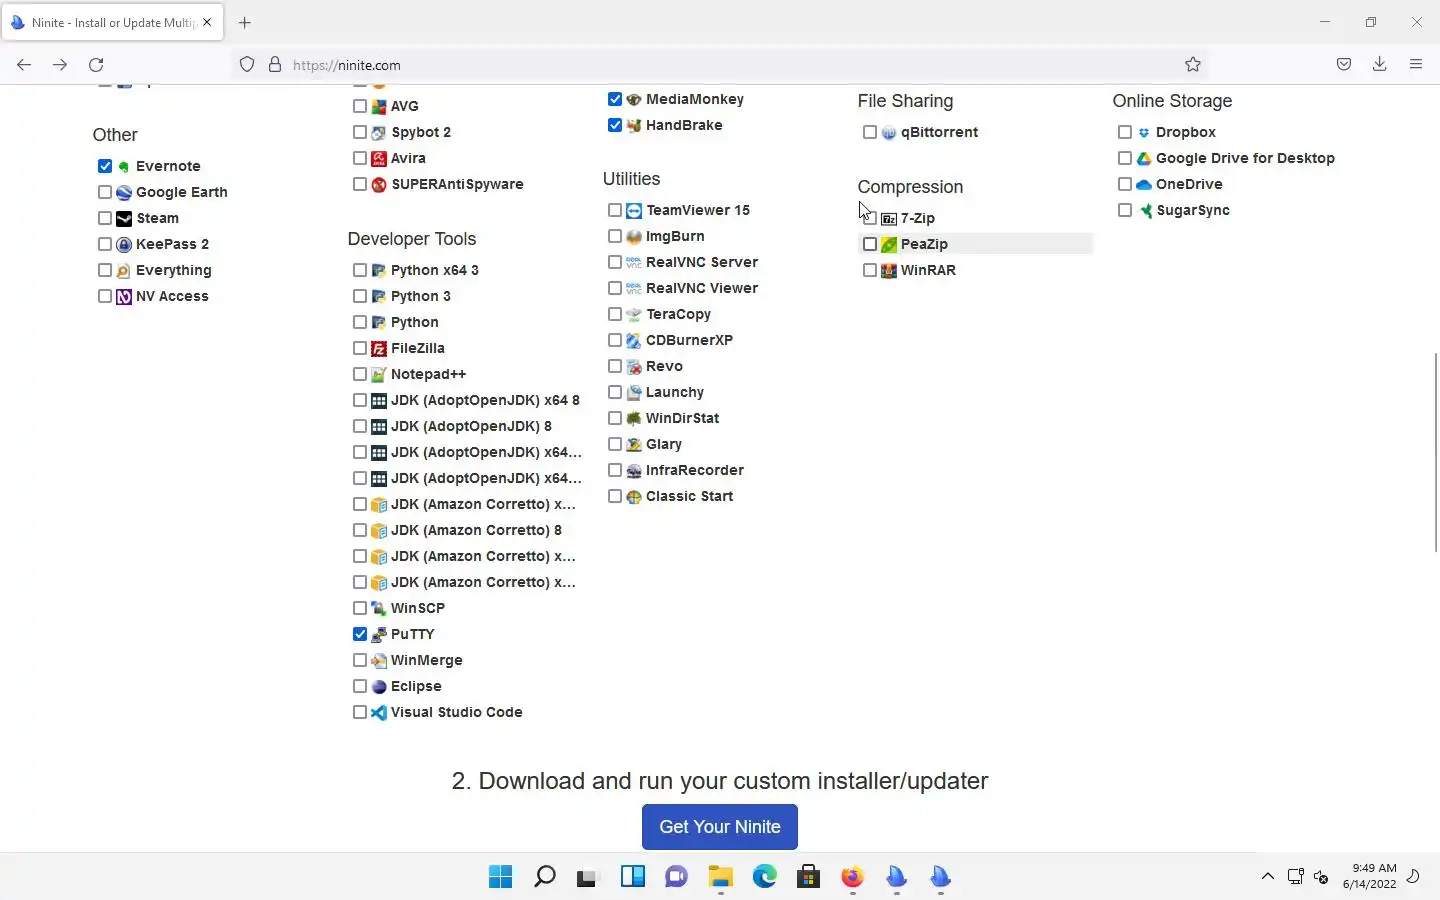The image size is (1440, 900).
Task: Bookmark this page with star icon
Action: 1193,64
